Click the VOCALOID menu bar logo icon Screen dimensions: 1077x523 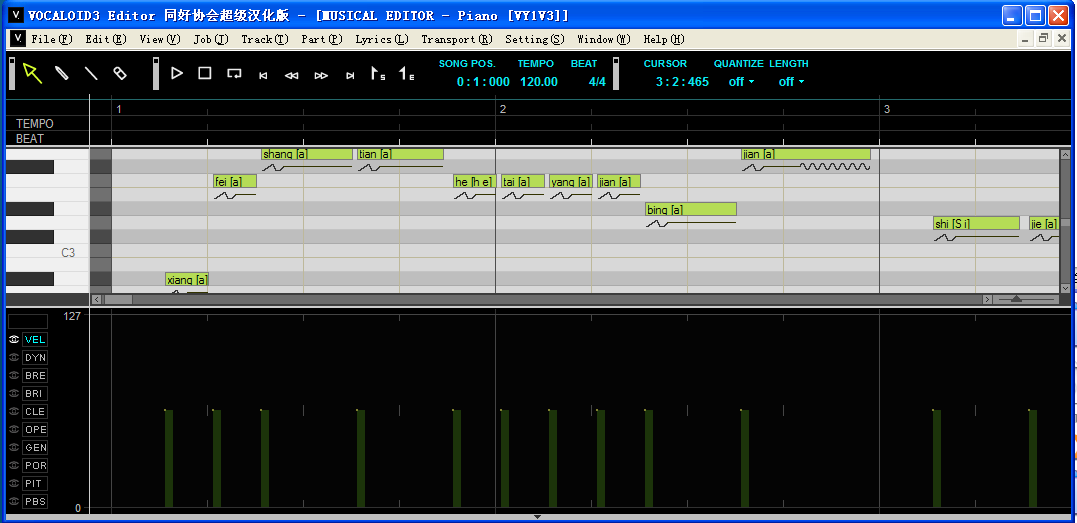[x=19, y=38]
